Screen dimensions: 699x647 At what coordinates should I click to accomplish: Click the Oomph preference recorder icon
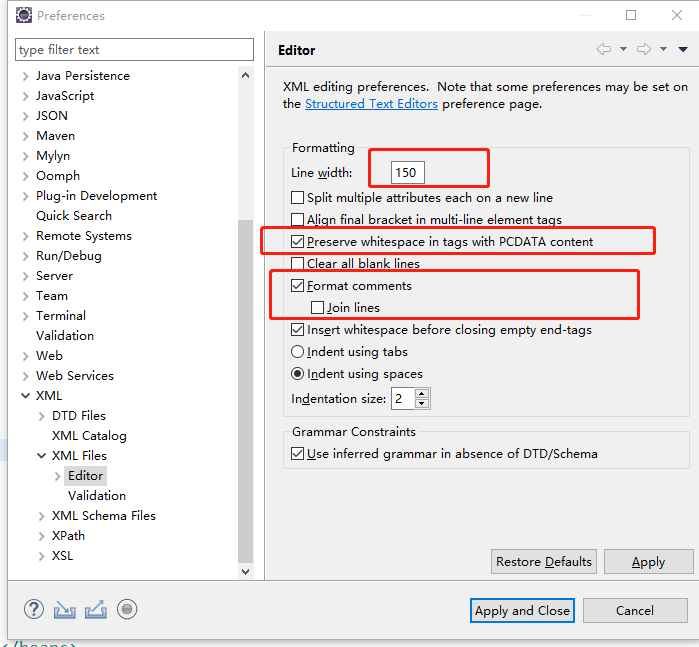[126, 609]
